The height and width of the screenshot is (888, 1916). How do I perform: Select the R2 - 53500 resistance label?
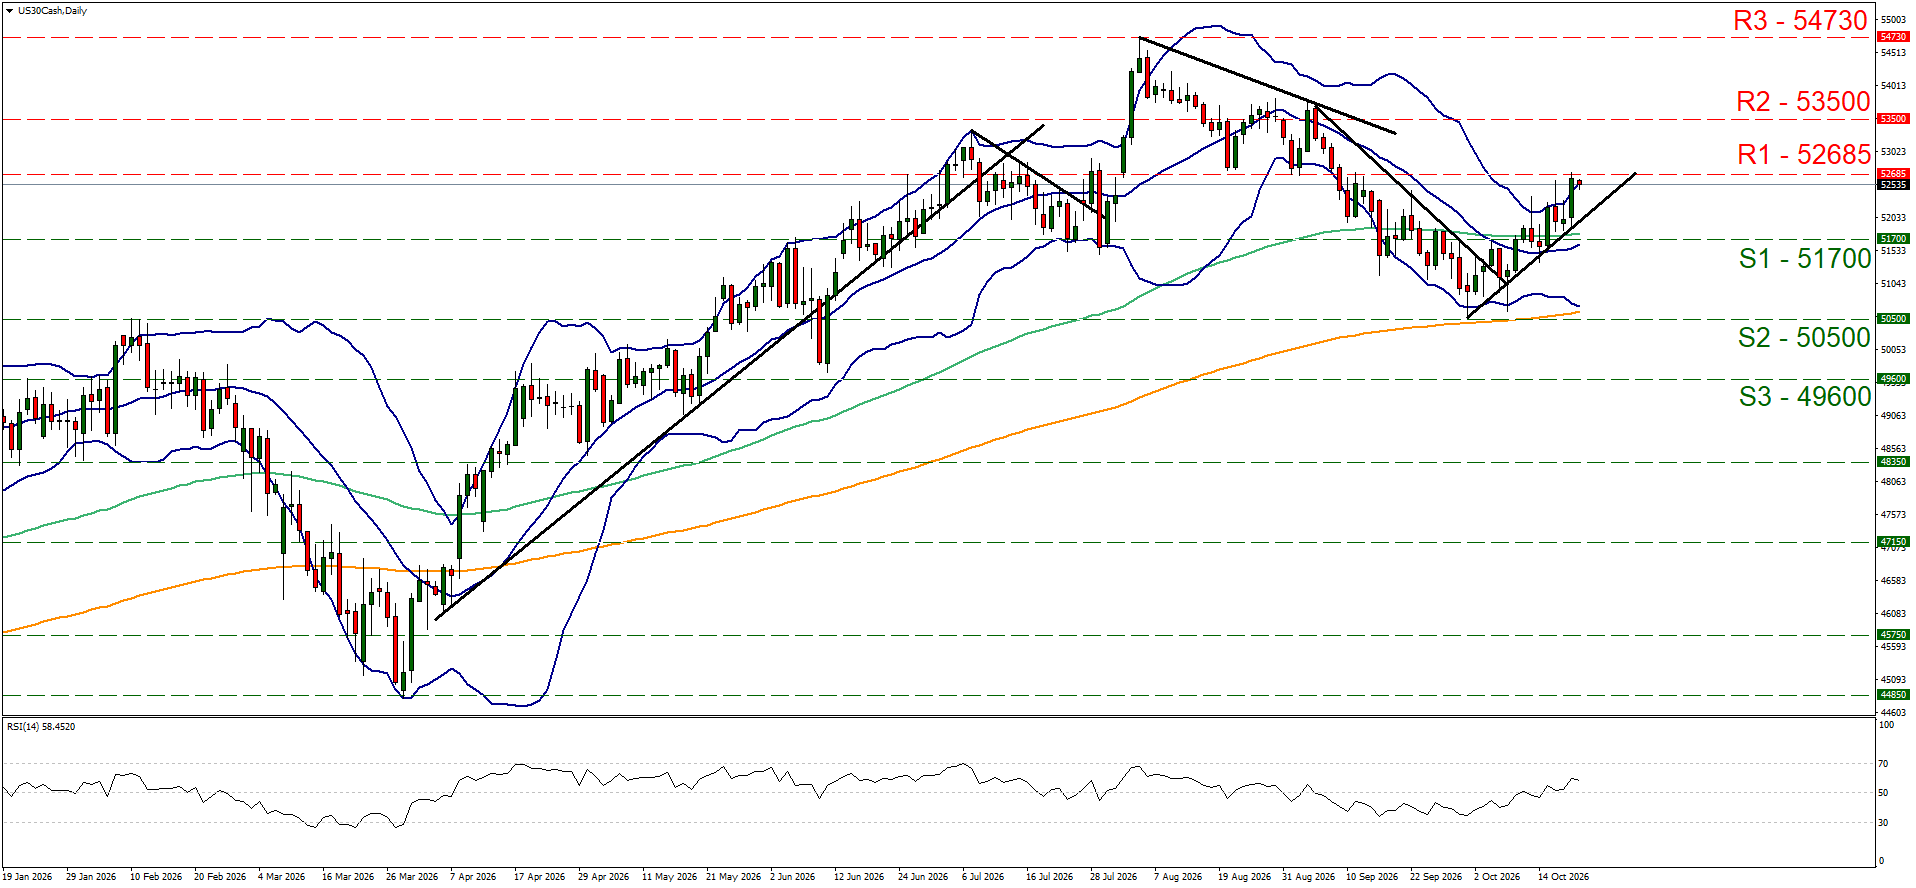(1803, 102)
